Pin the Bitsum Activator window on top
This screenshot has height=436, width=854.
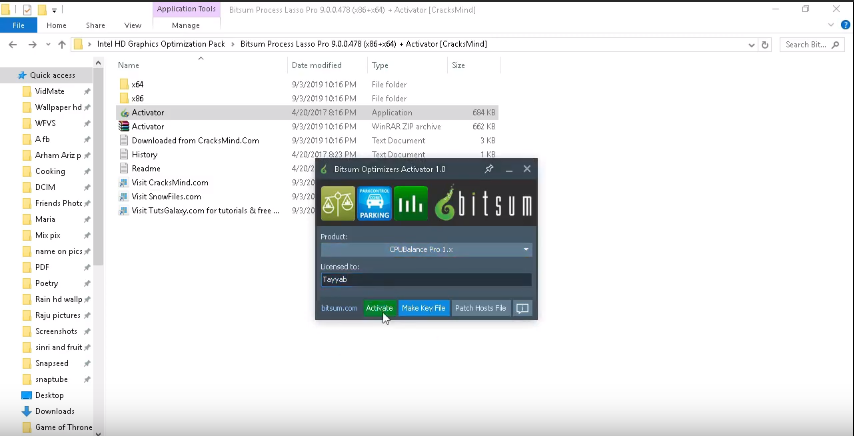[489, 169]
